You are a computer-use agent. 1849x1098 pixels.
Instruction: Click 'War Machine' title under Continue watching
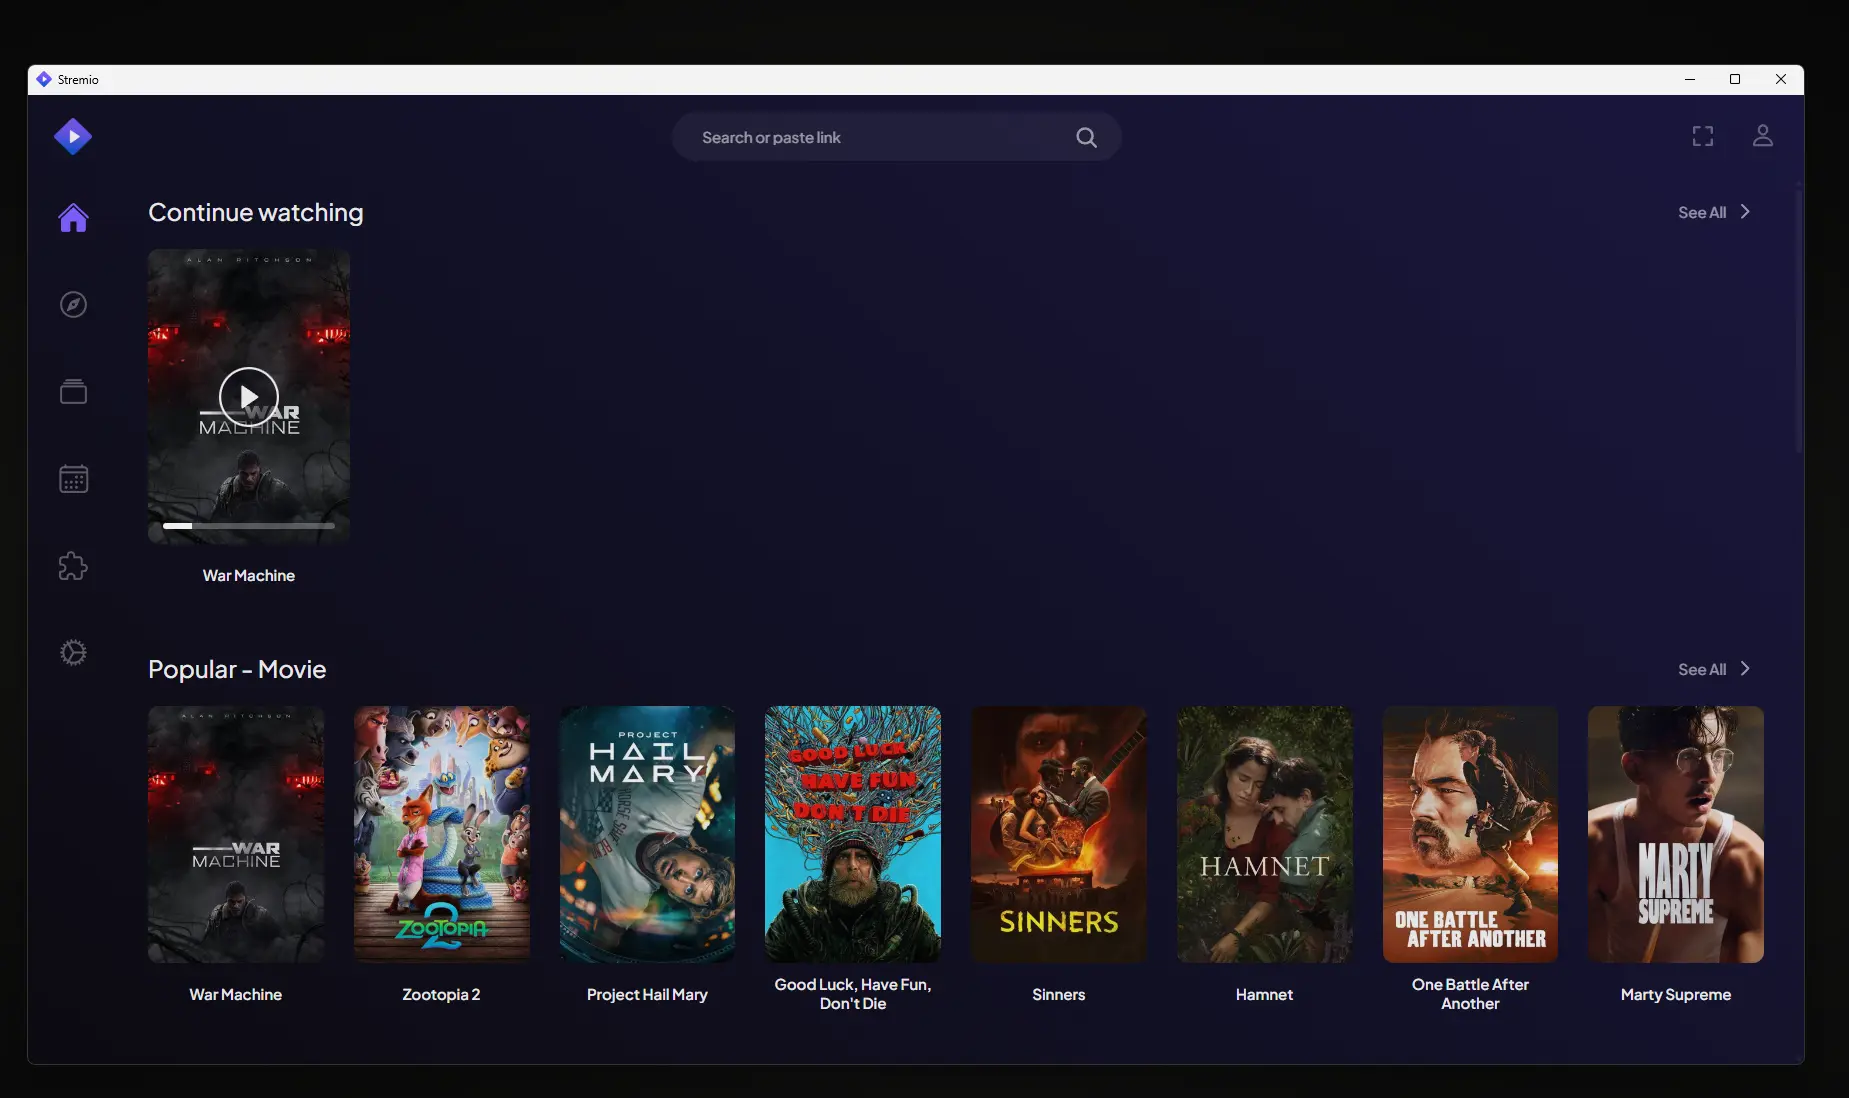pos(249,575)
